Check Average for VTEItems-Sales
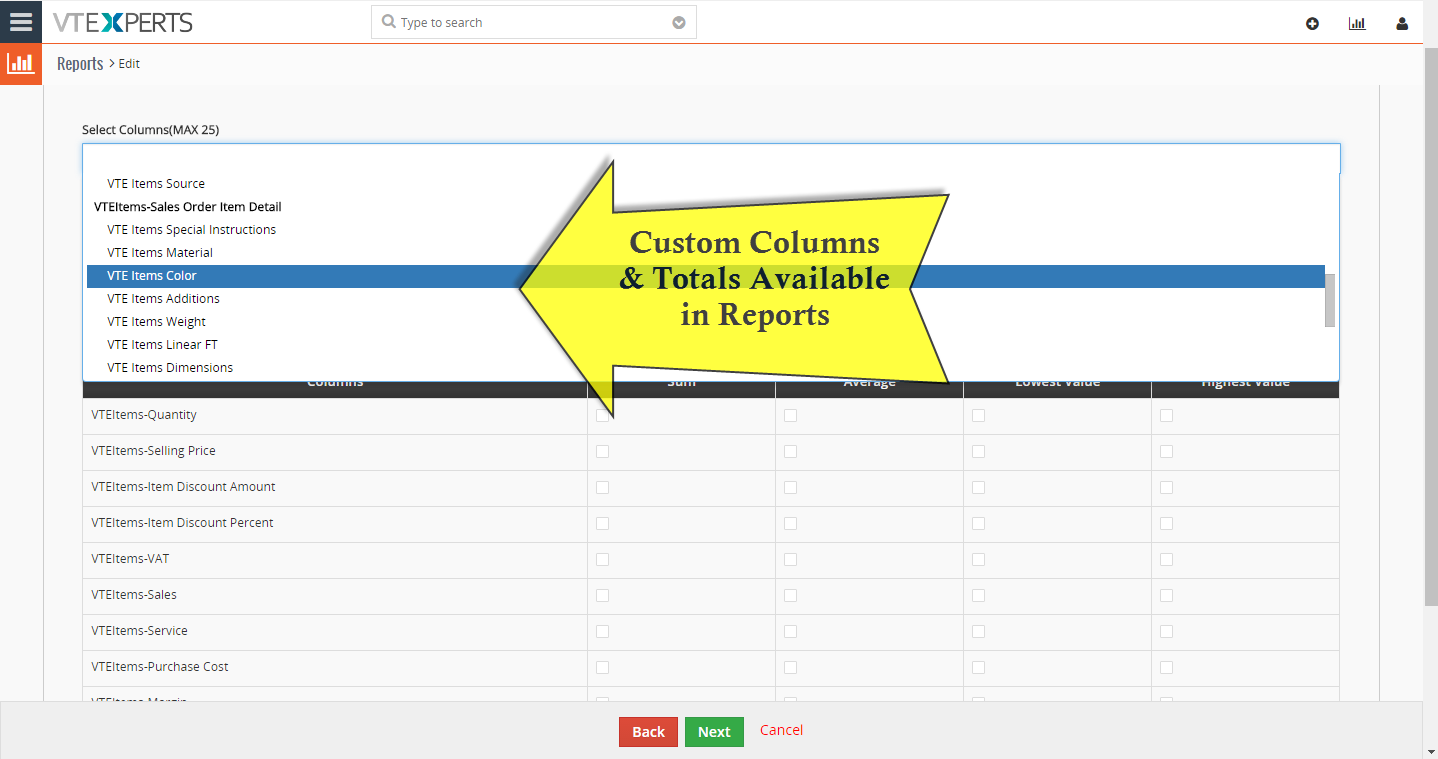The width and height of the screenshot is (1438, 759). [x=790, y=595]
